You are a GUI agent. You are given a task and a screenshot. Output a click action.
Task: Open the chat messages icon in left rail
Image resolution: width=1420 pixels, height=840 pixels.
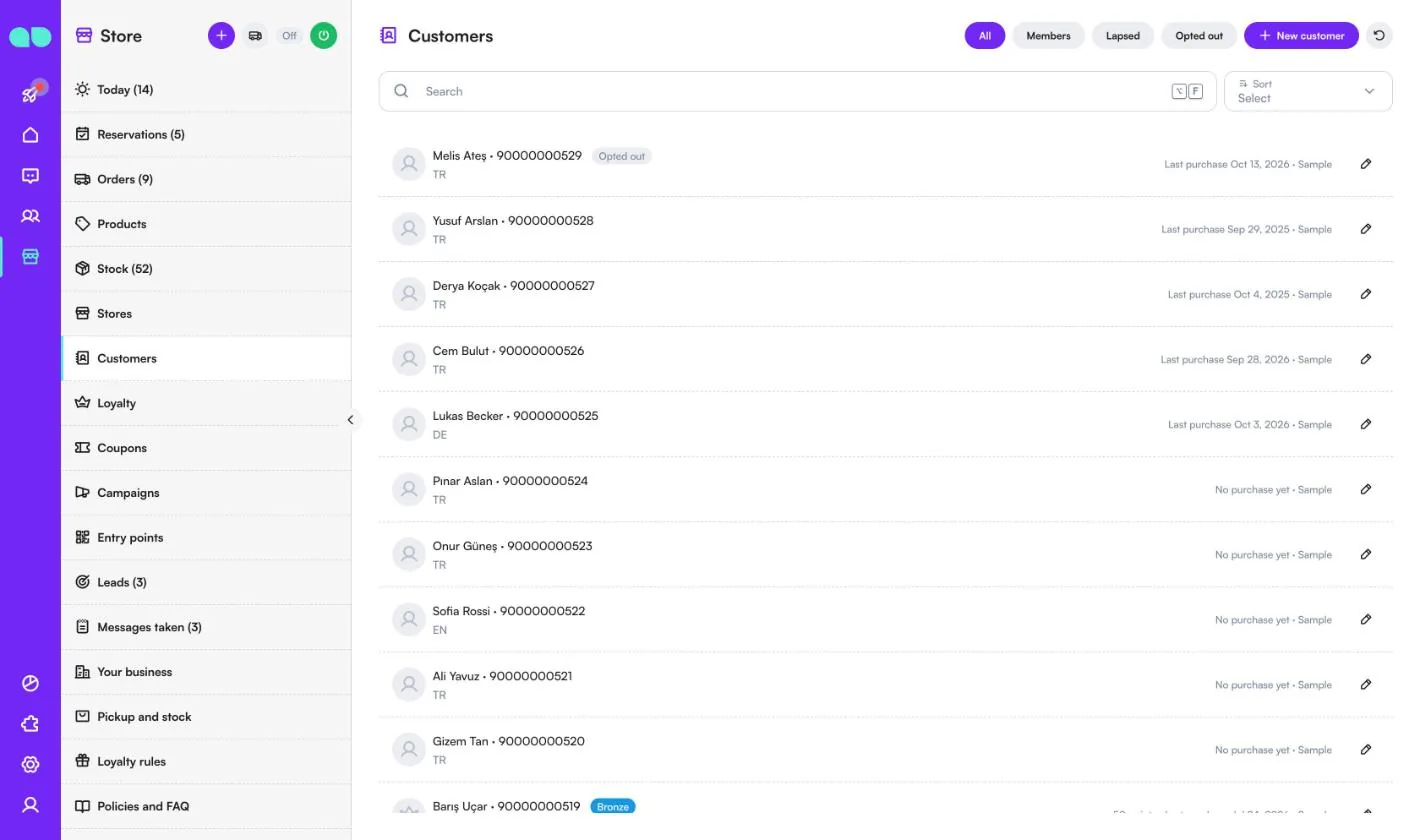tap(30, 176)
